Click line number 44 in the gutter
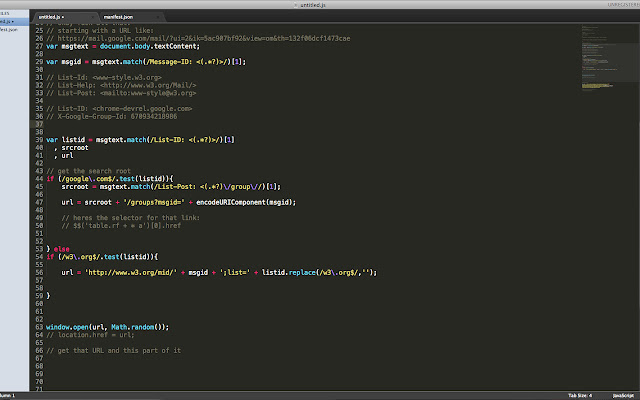 click(x=39, y=179)
